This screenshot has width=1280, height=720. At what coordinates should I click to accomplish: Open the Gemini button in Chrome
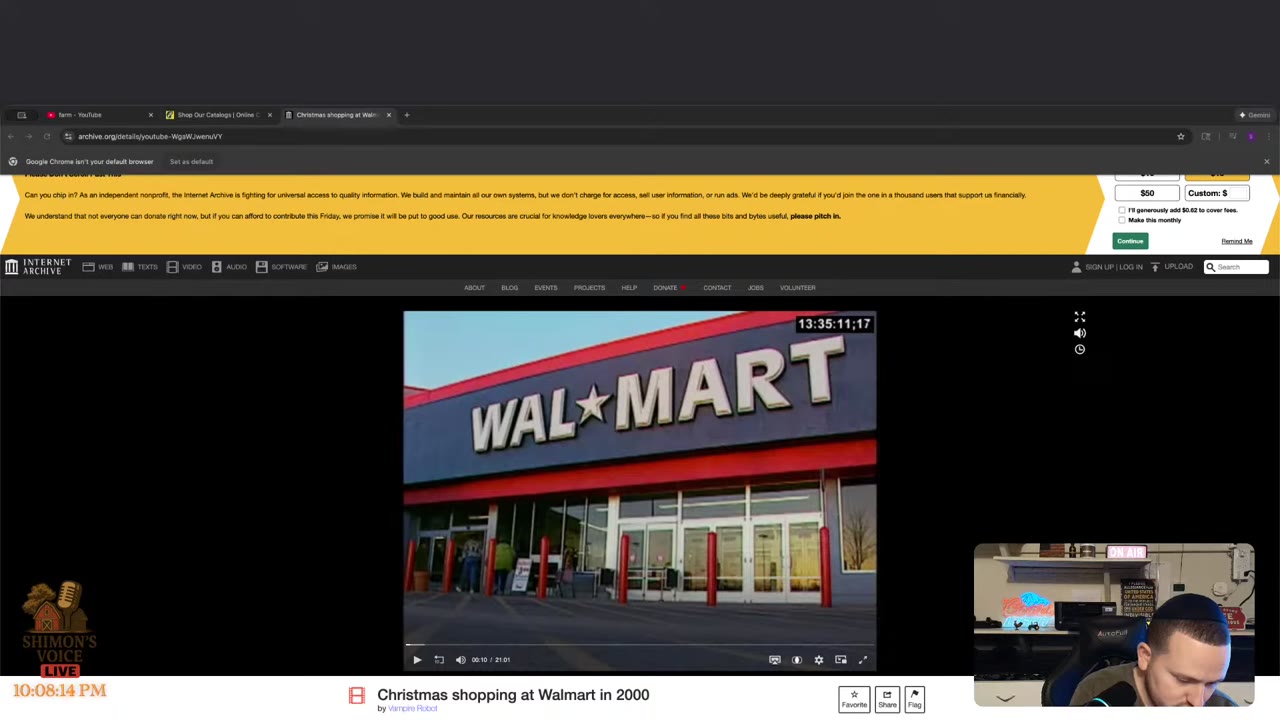(x=1254, y=115)
